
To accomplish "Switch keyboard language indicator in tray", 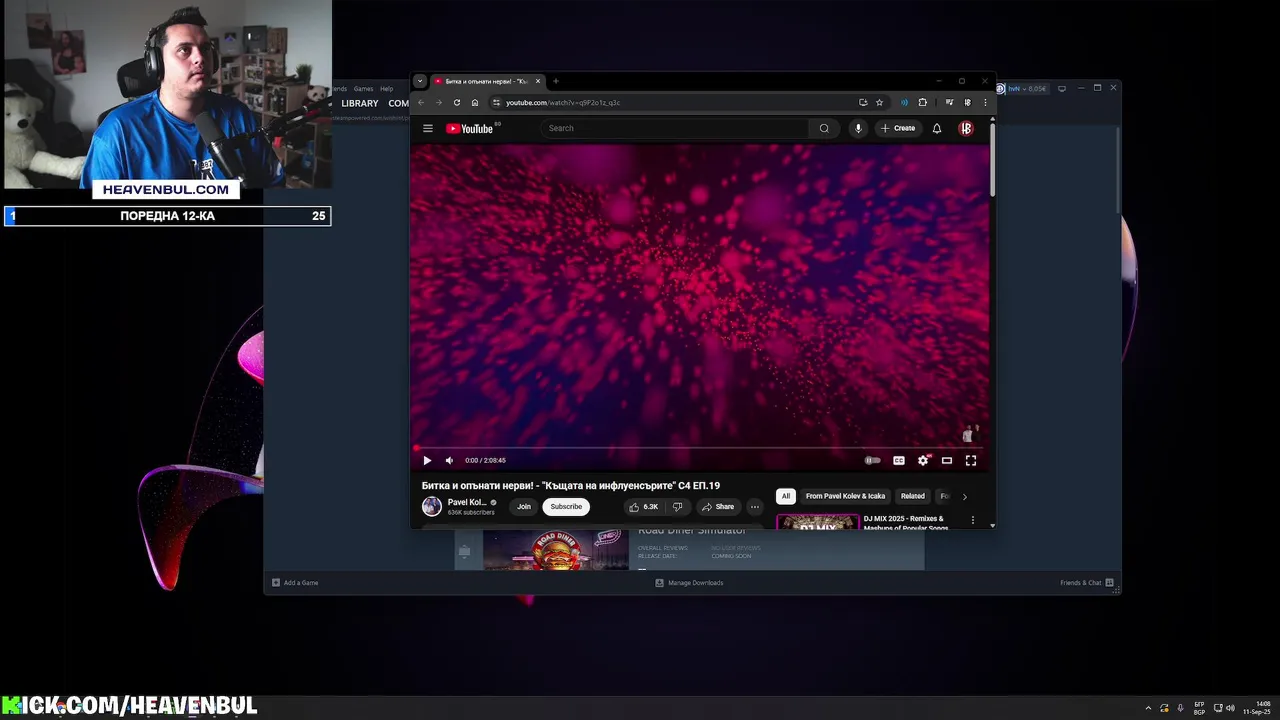I will click(x=1199, y=708).
